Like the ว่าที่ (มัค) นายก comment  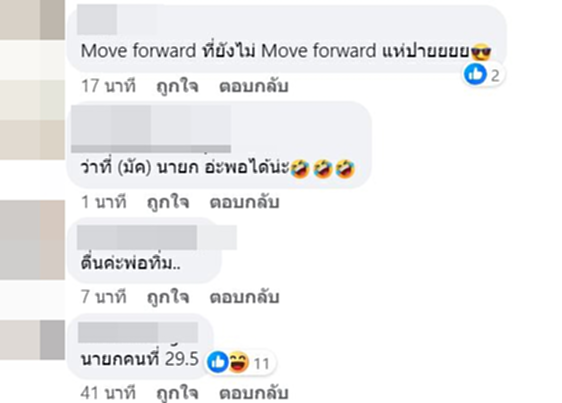(x=168, y=202)
